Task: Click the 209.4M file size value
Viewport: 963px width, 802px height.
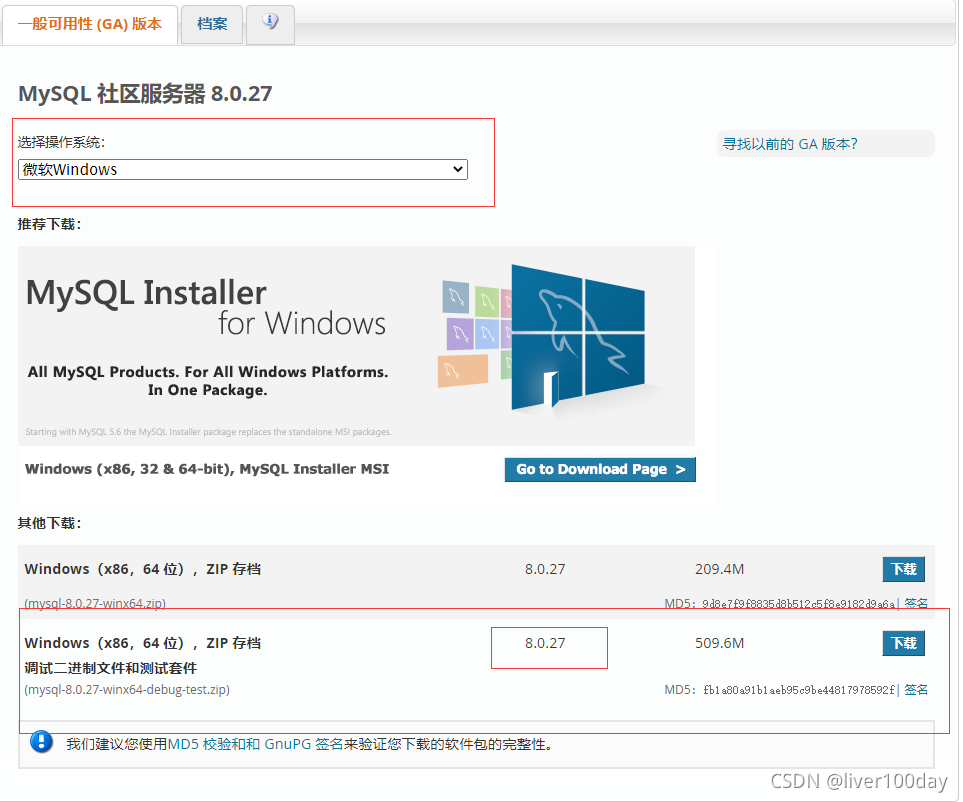Action: [x=719, y=569]
